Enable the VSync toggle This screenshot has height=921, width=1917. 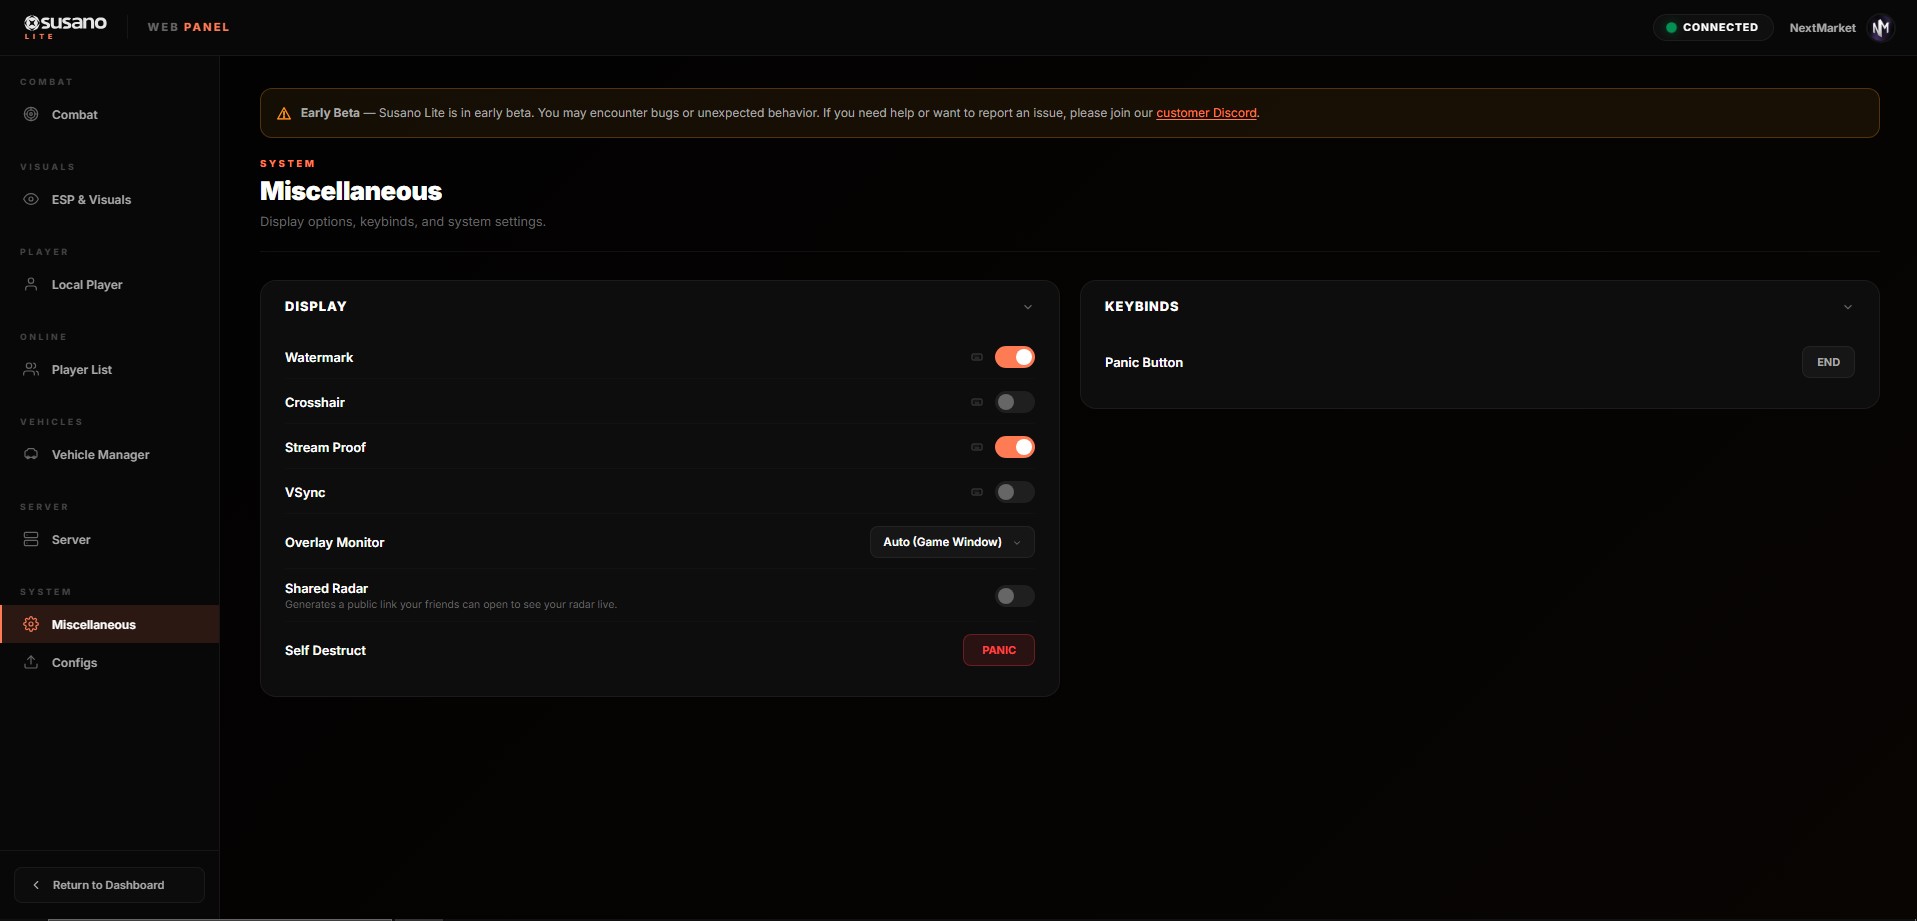coord(1014,492)
